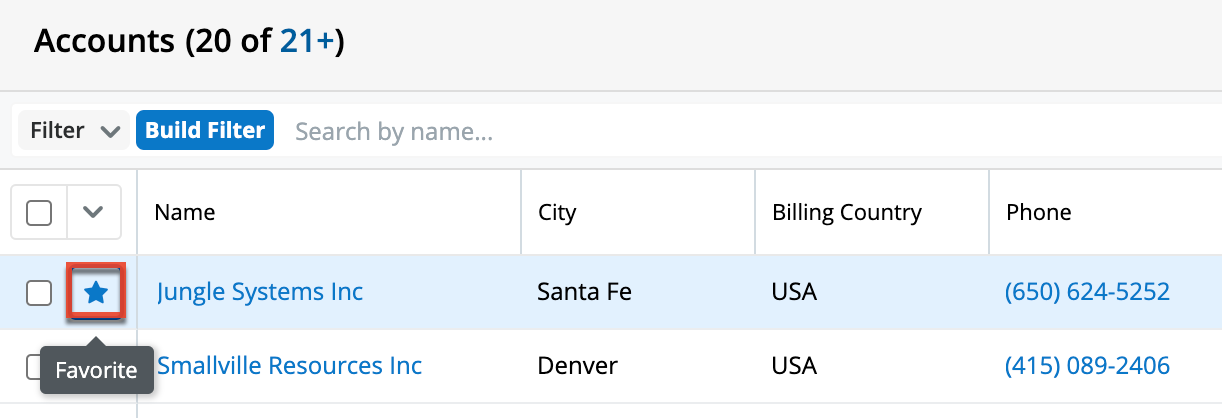
Task: Open the Filter dropdown
Action: click(74, 131)
